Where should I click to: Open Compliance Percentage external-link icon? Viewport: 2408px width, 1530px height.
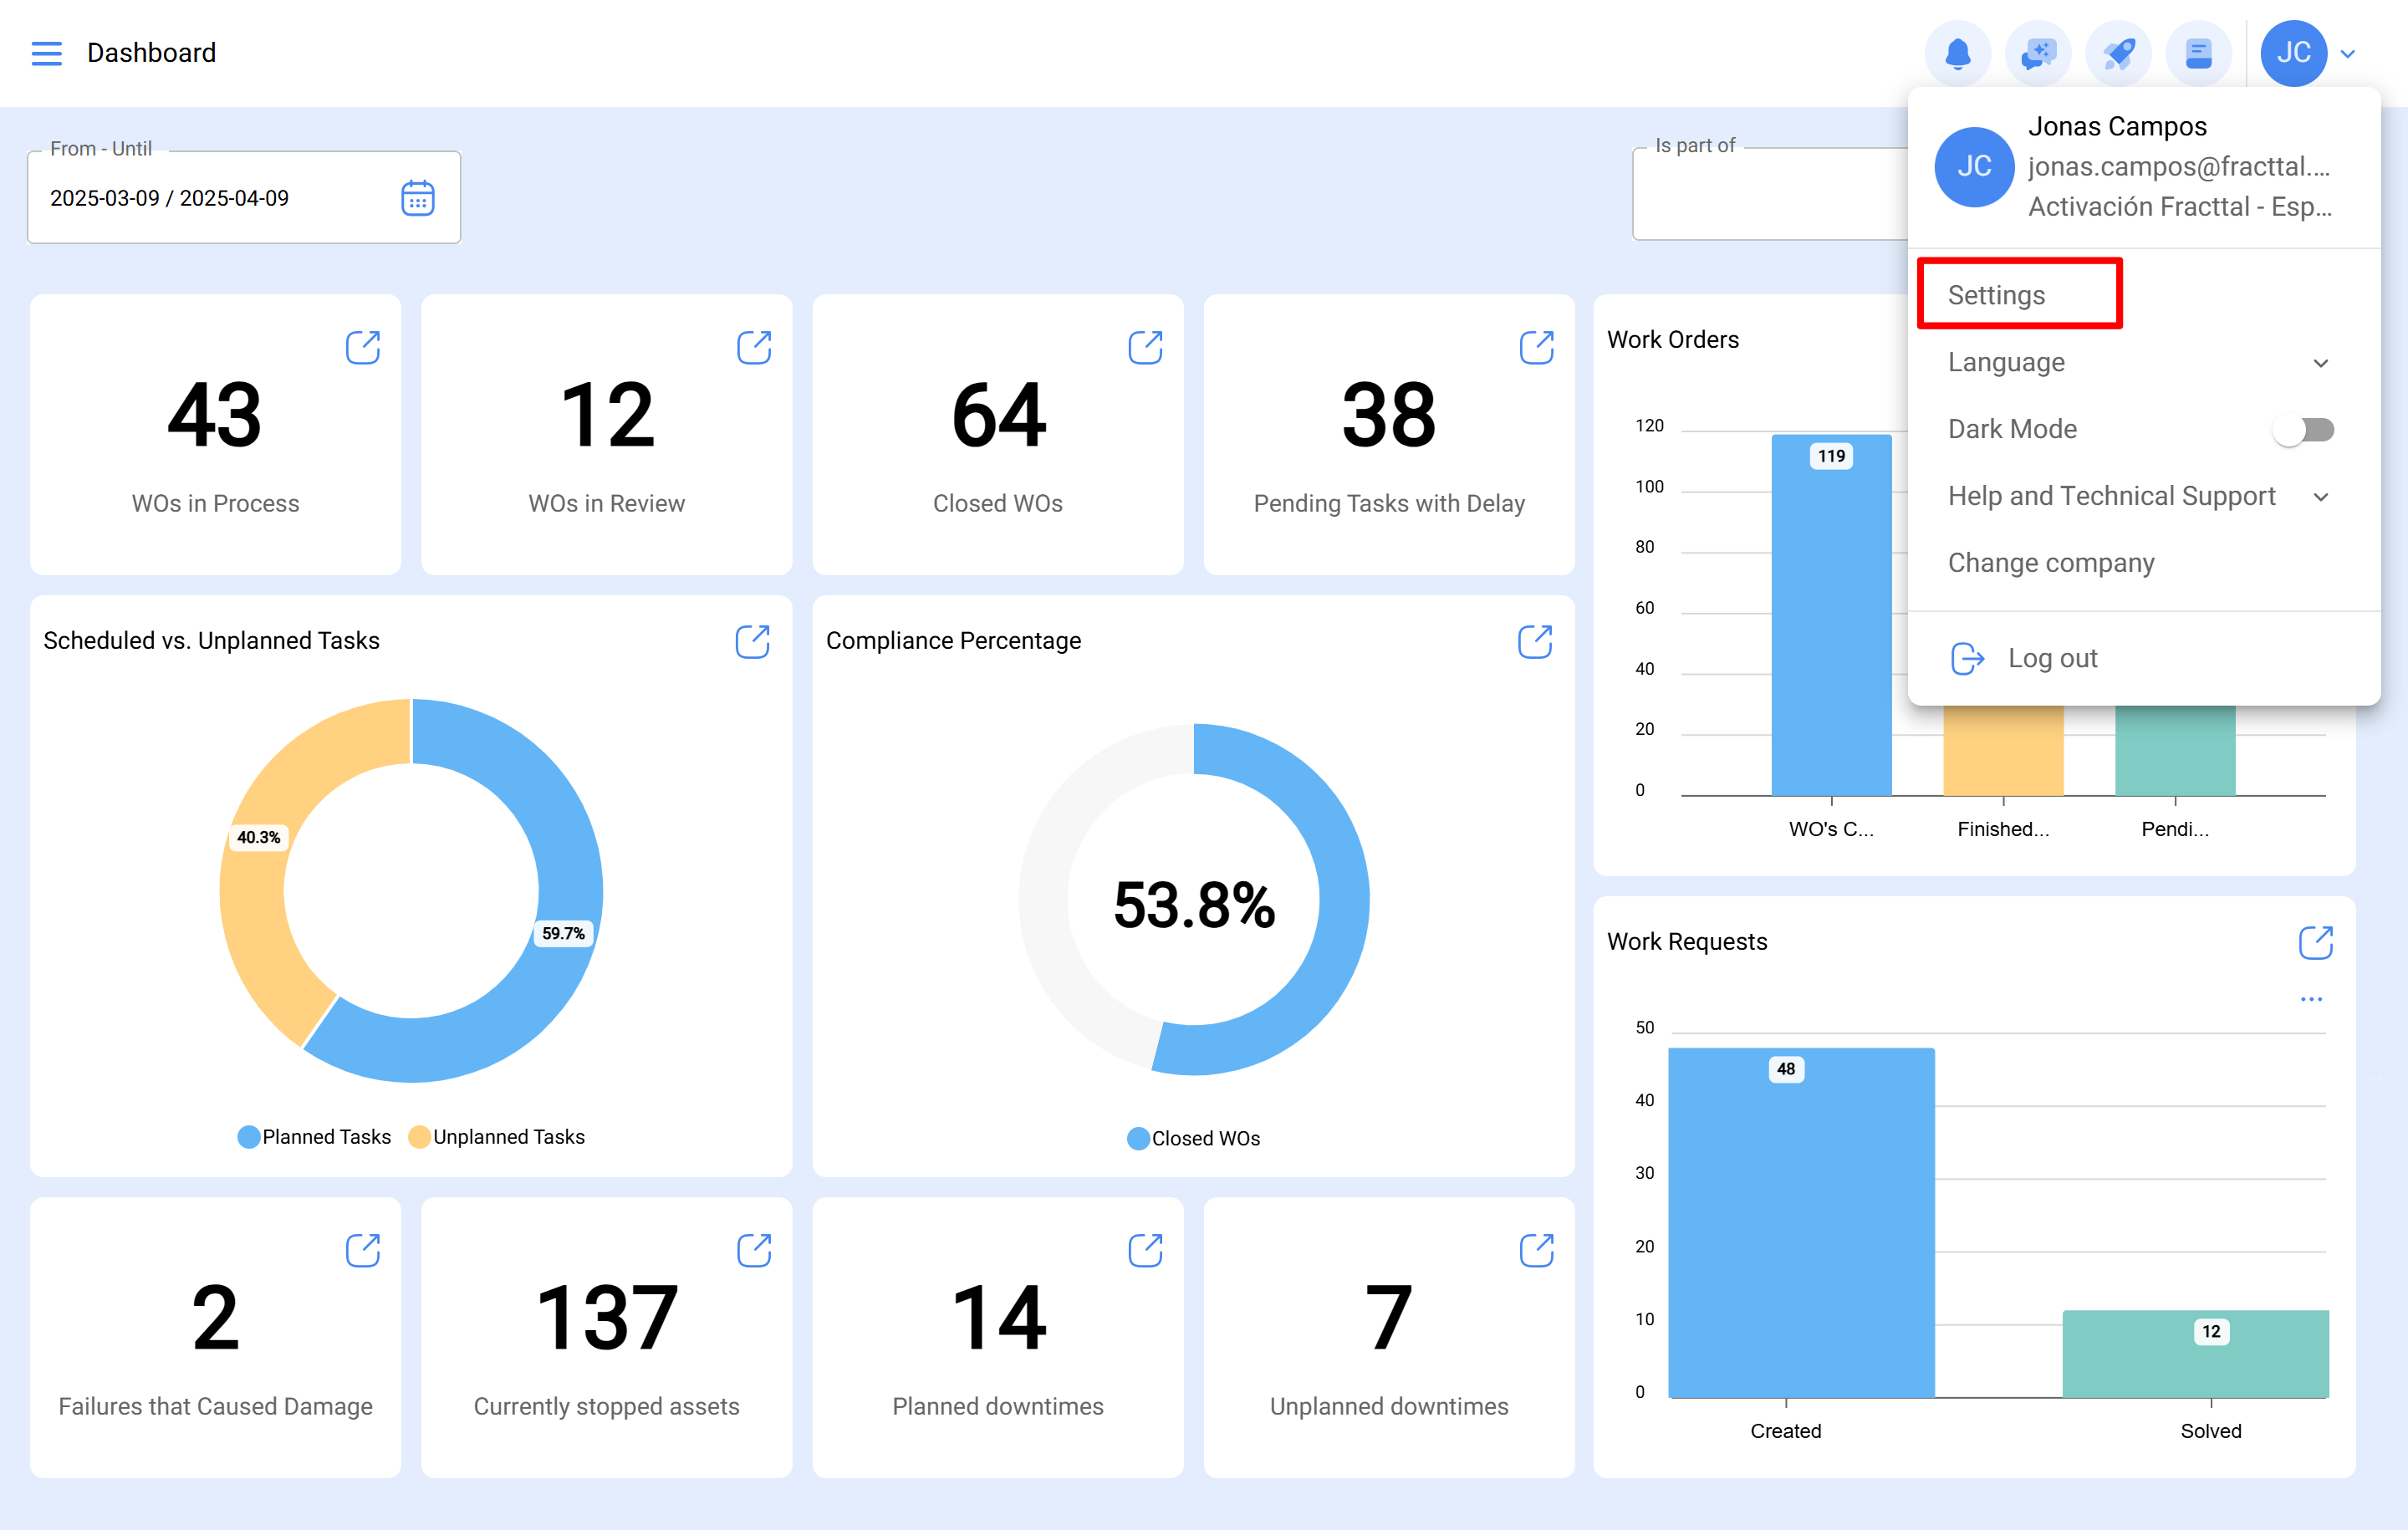point(1537,641)
